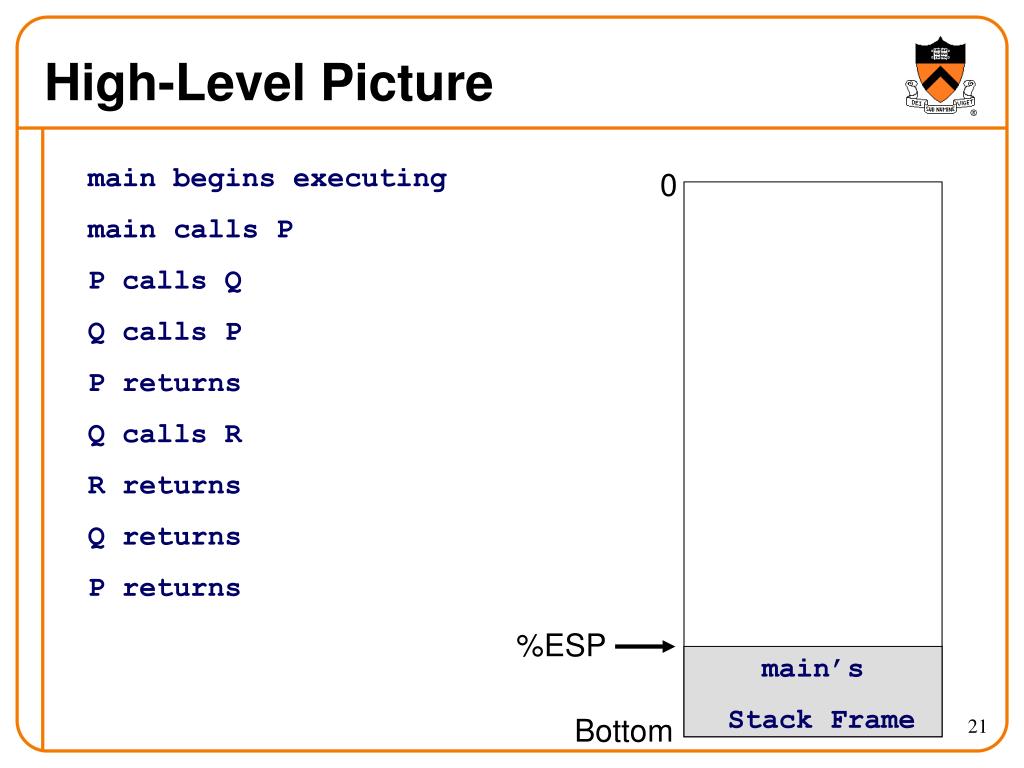Screen dimensions: 1024x768
Task: Select the line P calls Q
Action: [x=165, y=281]
